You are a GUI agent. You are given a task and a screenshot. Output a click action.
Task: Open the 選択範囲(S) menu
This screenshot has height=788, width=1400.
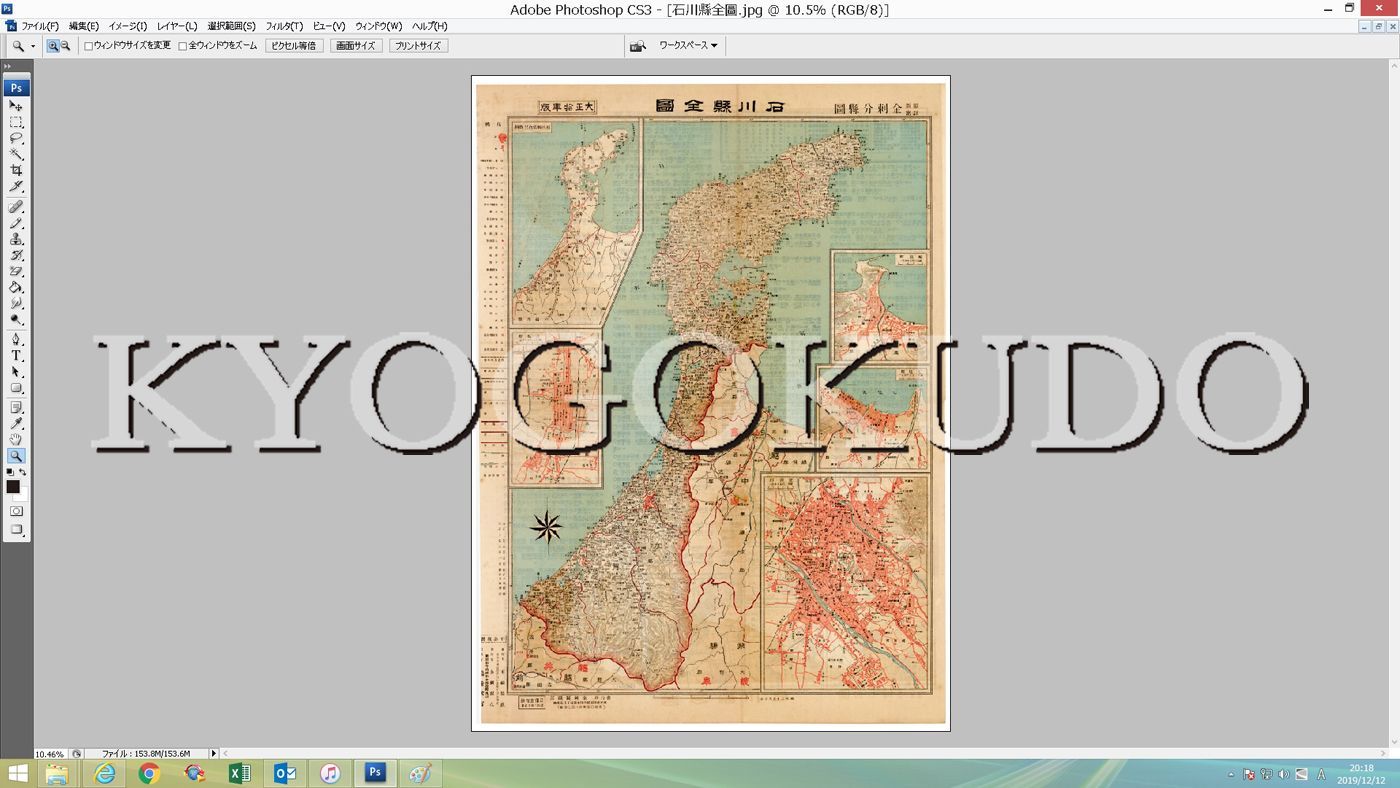(231, 26)
